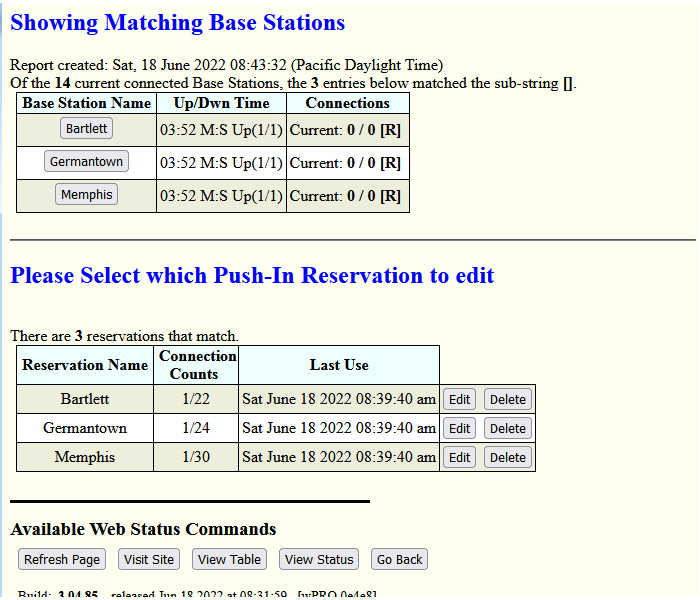Screen dimensions: 700x600
Task: Delete the Germantown reservation
Action: pyautogui.click(x=507, y=429)
